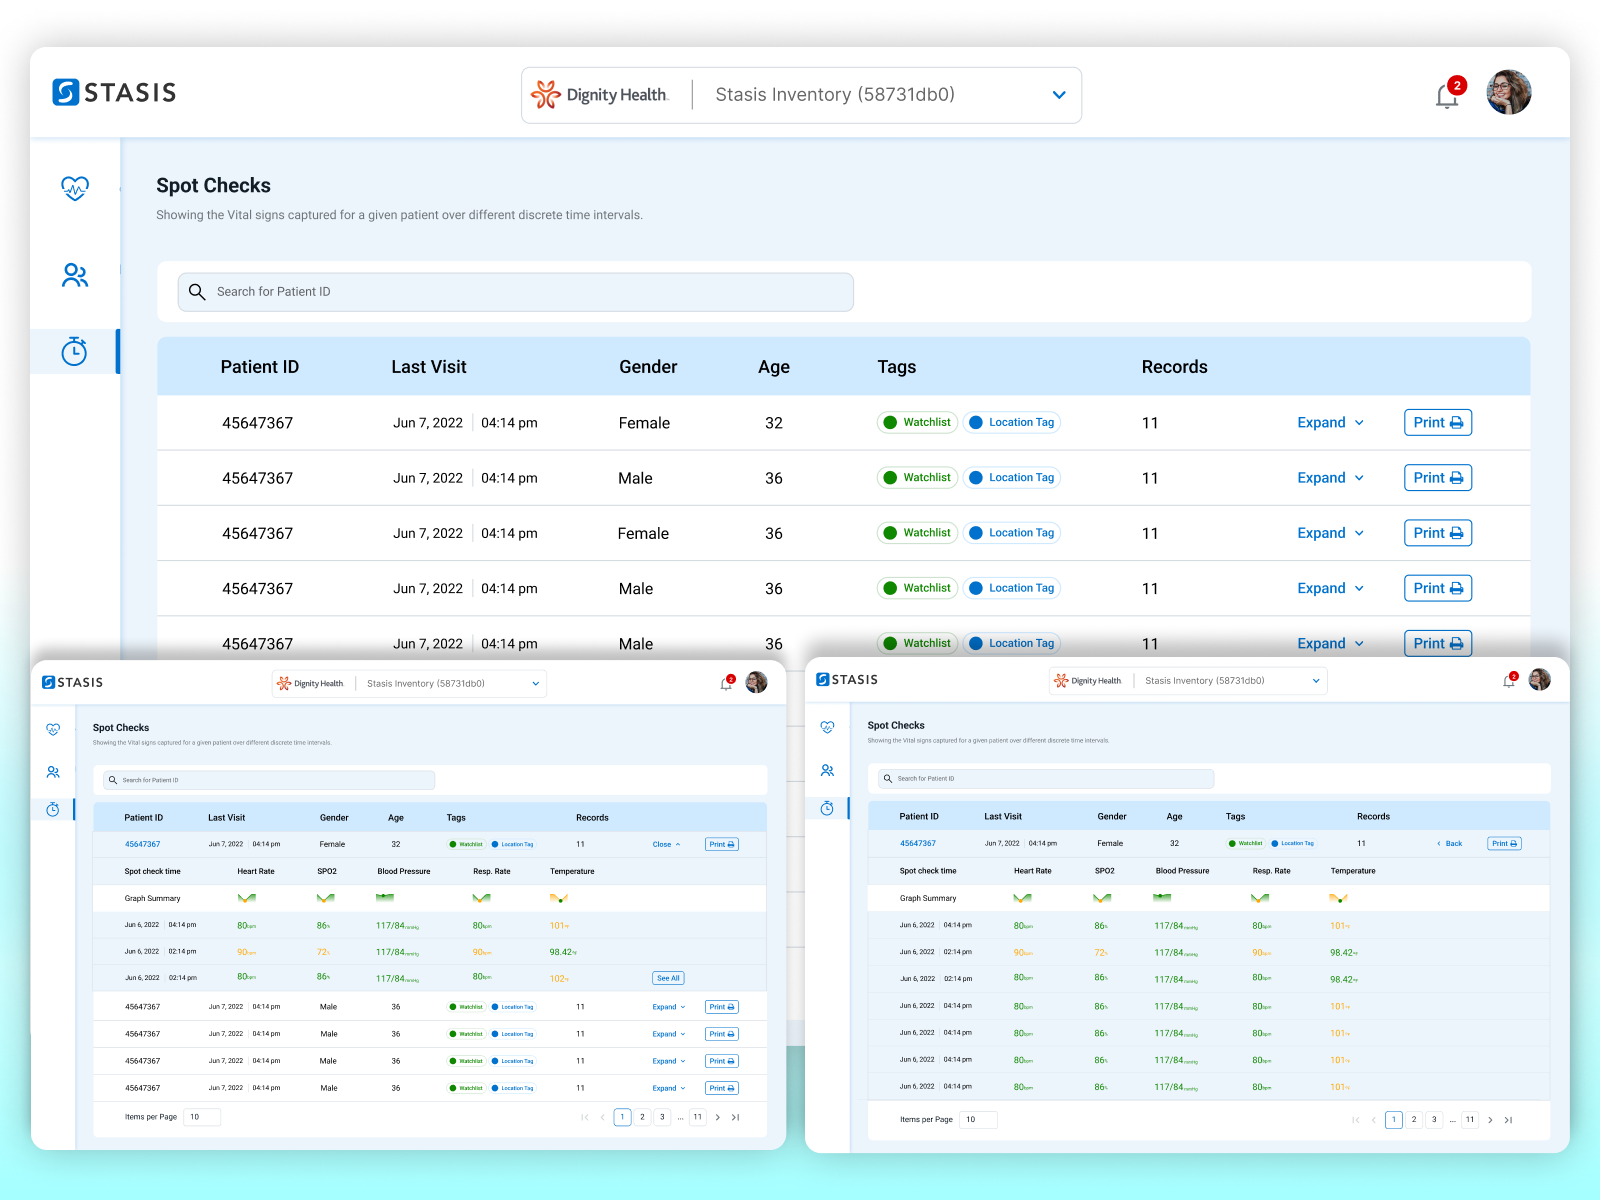Screen dimensions: 1600x1200
Task: Select the vitals monitoring icon in the sidebar
Action: click(x=75, y=188)
